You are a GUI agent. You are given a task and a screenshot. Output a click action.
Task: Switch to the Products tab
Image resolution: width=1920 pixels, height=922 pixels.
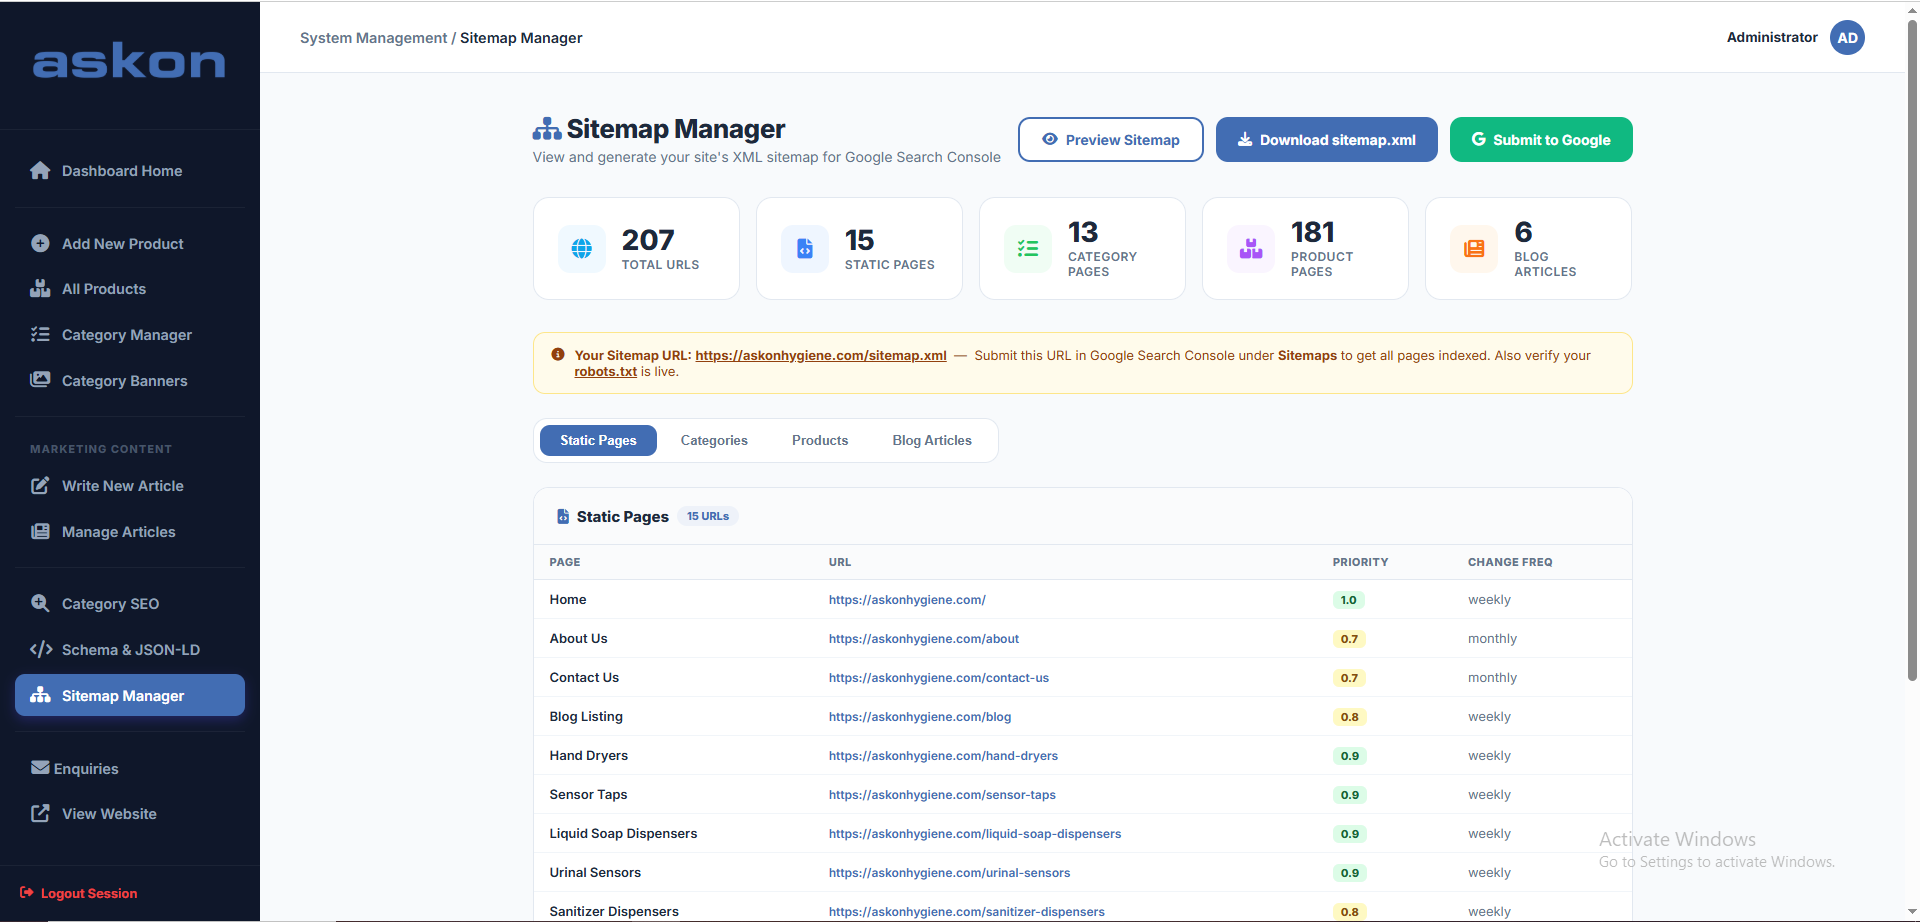[x=820, y=440]
